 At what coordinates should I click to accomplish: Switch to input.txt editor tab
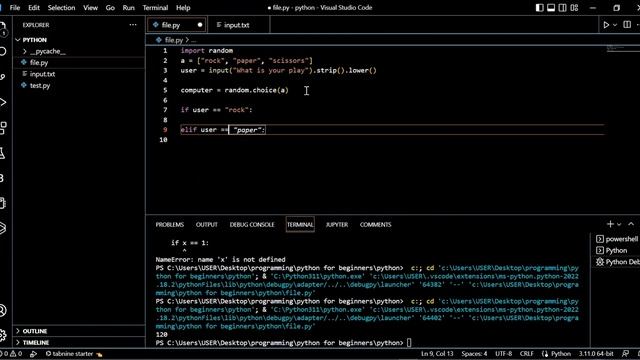[x=238, y=25]
